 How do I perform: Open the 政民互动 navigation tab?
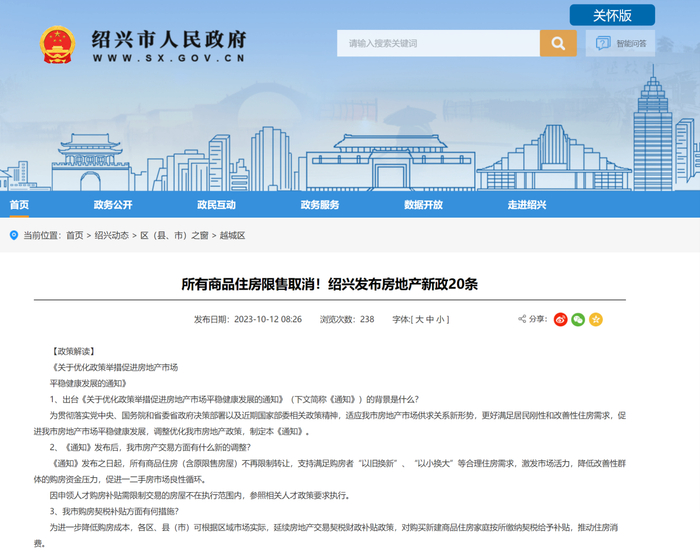point(217,205)
